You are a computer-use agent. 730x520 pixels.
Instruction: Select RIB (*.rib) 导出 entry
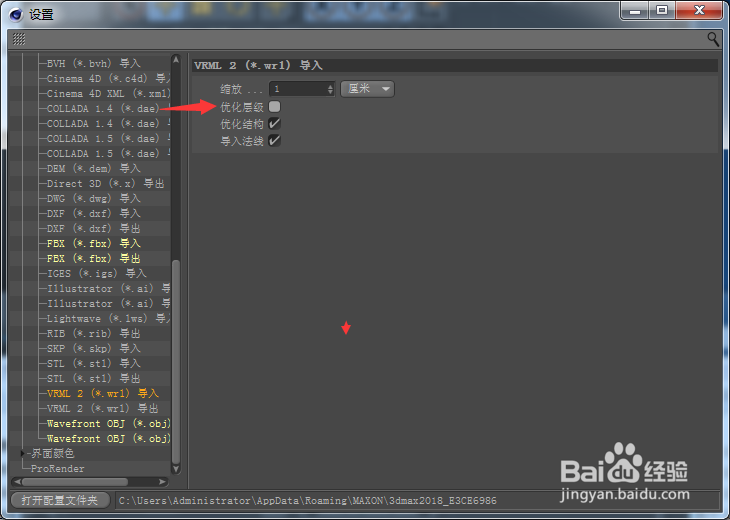click(94, 333)
